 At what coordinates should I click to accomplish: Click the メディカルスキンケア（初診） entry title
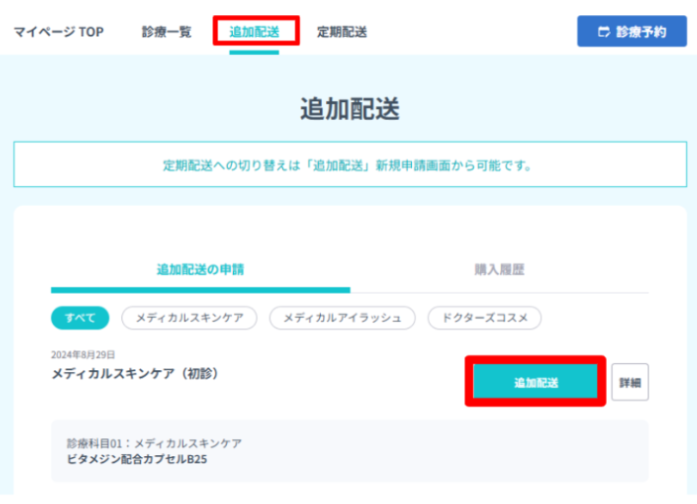tap(136, 373)
